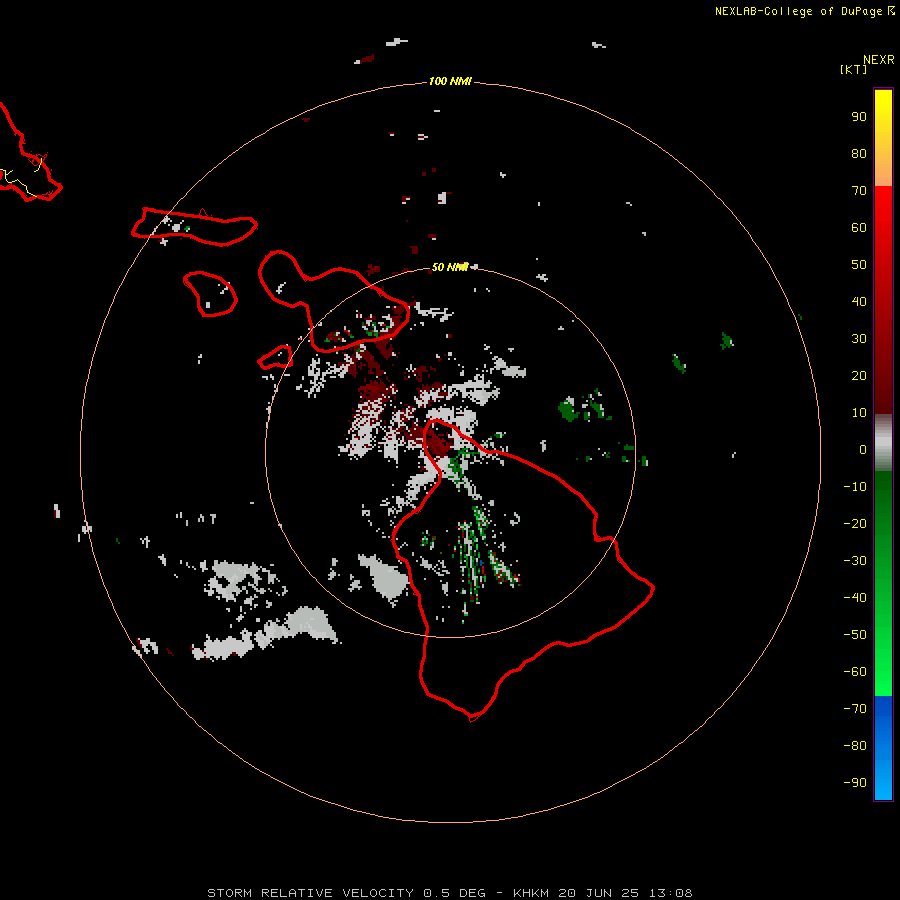Click the 100 NMI range ring label
Image resolution: width=900 pixels, height=900 pixels.
pos(449,81)
